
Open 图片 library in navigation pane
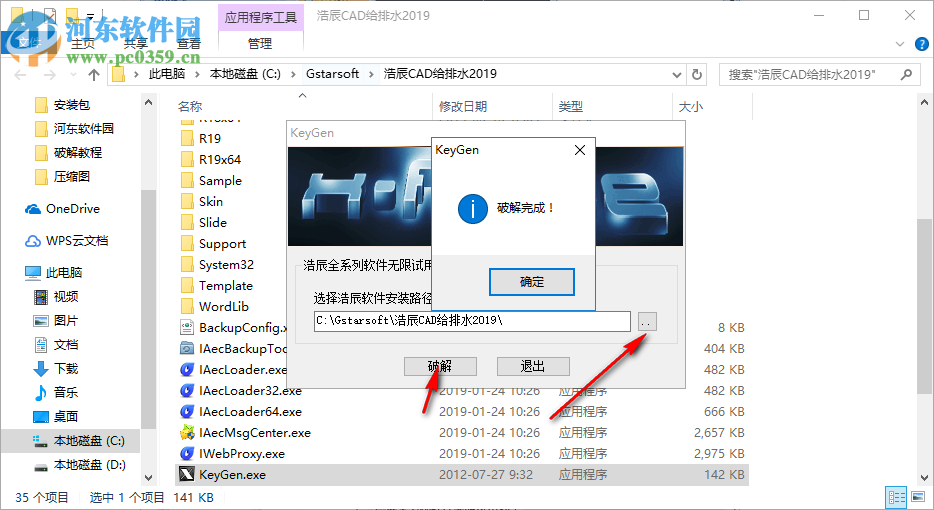66,321
